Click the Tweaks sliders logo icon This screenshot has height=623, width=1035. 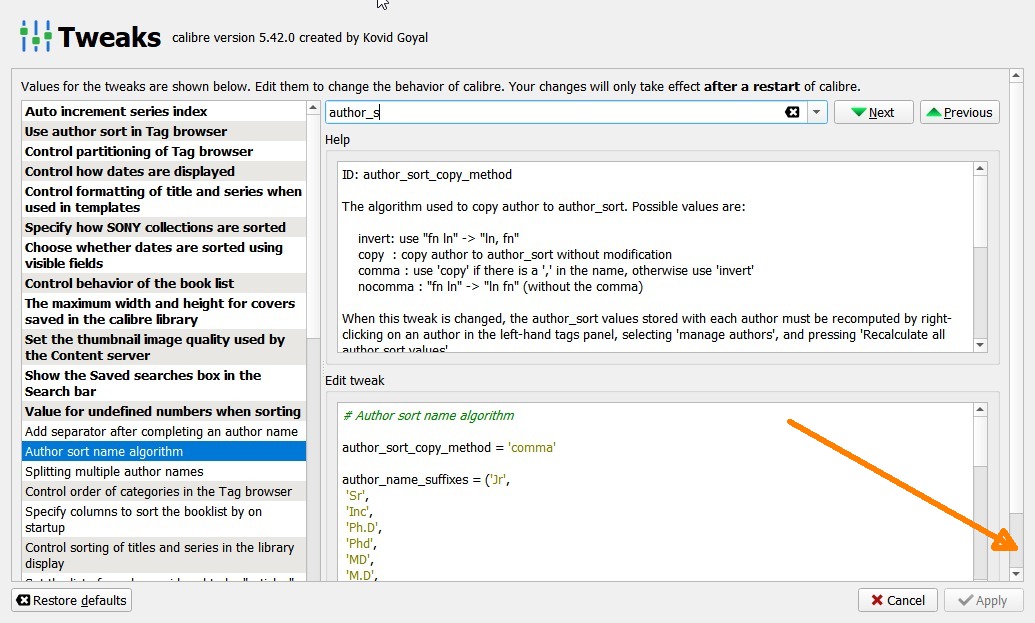tap(36, 36)
